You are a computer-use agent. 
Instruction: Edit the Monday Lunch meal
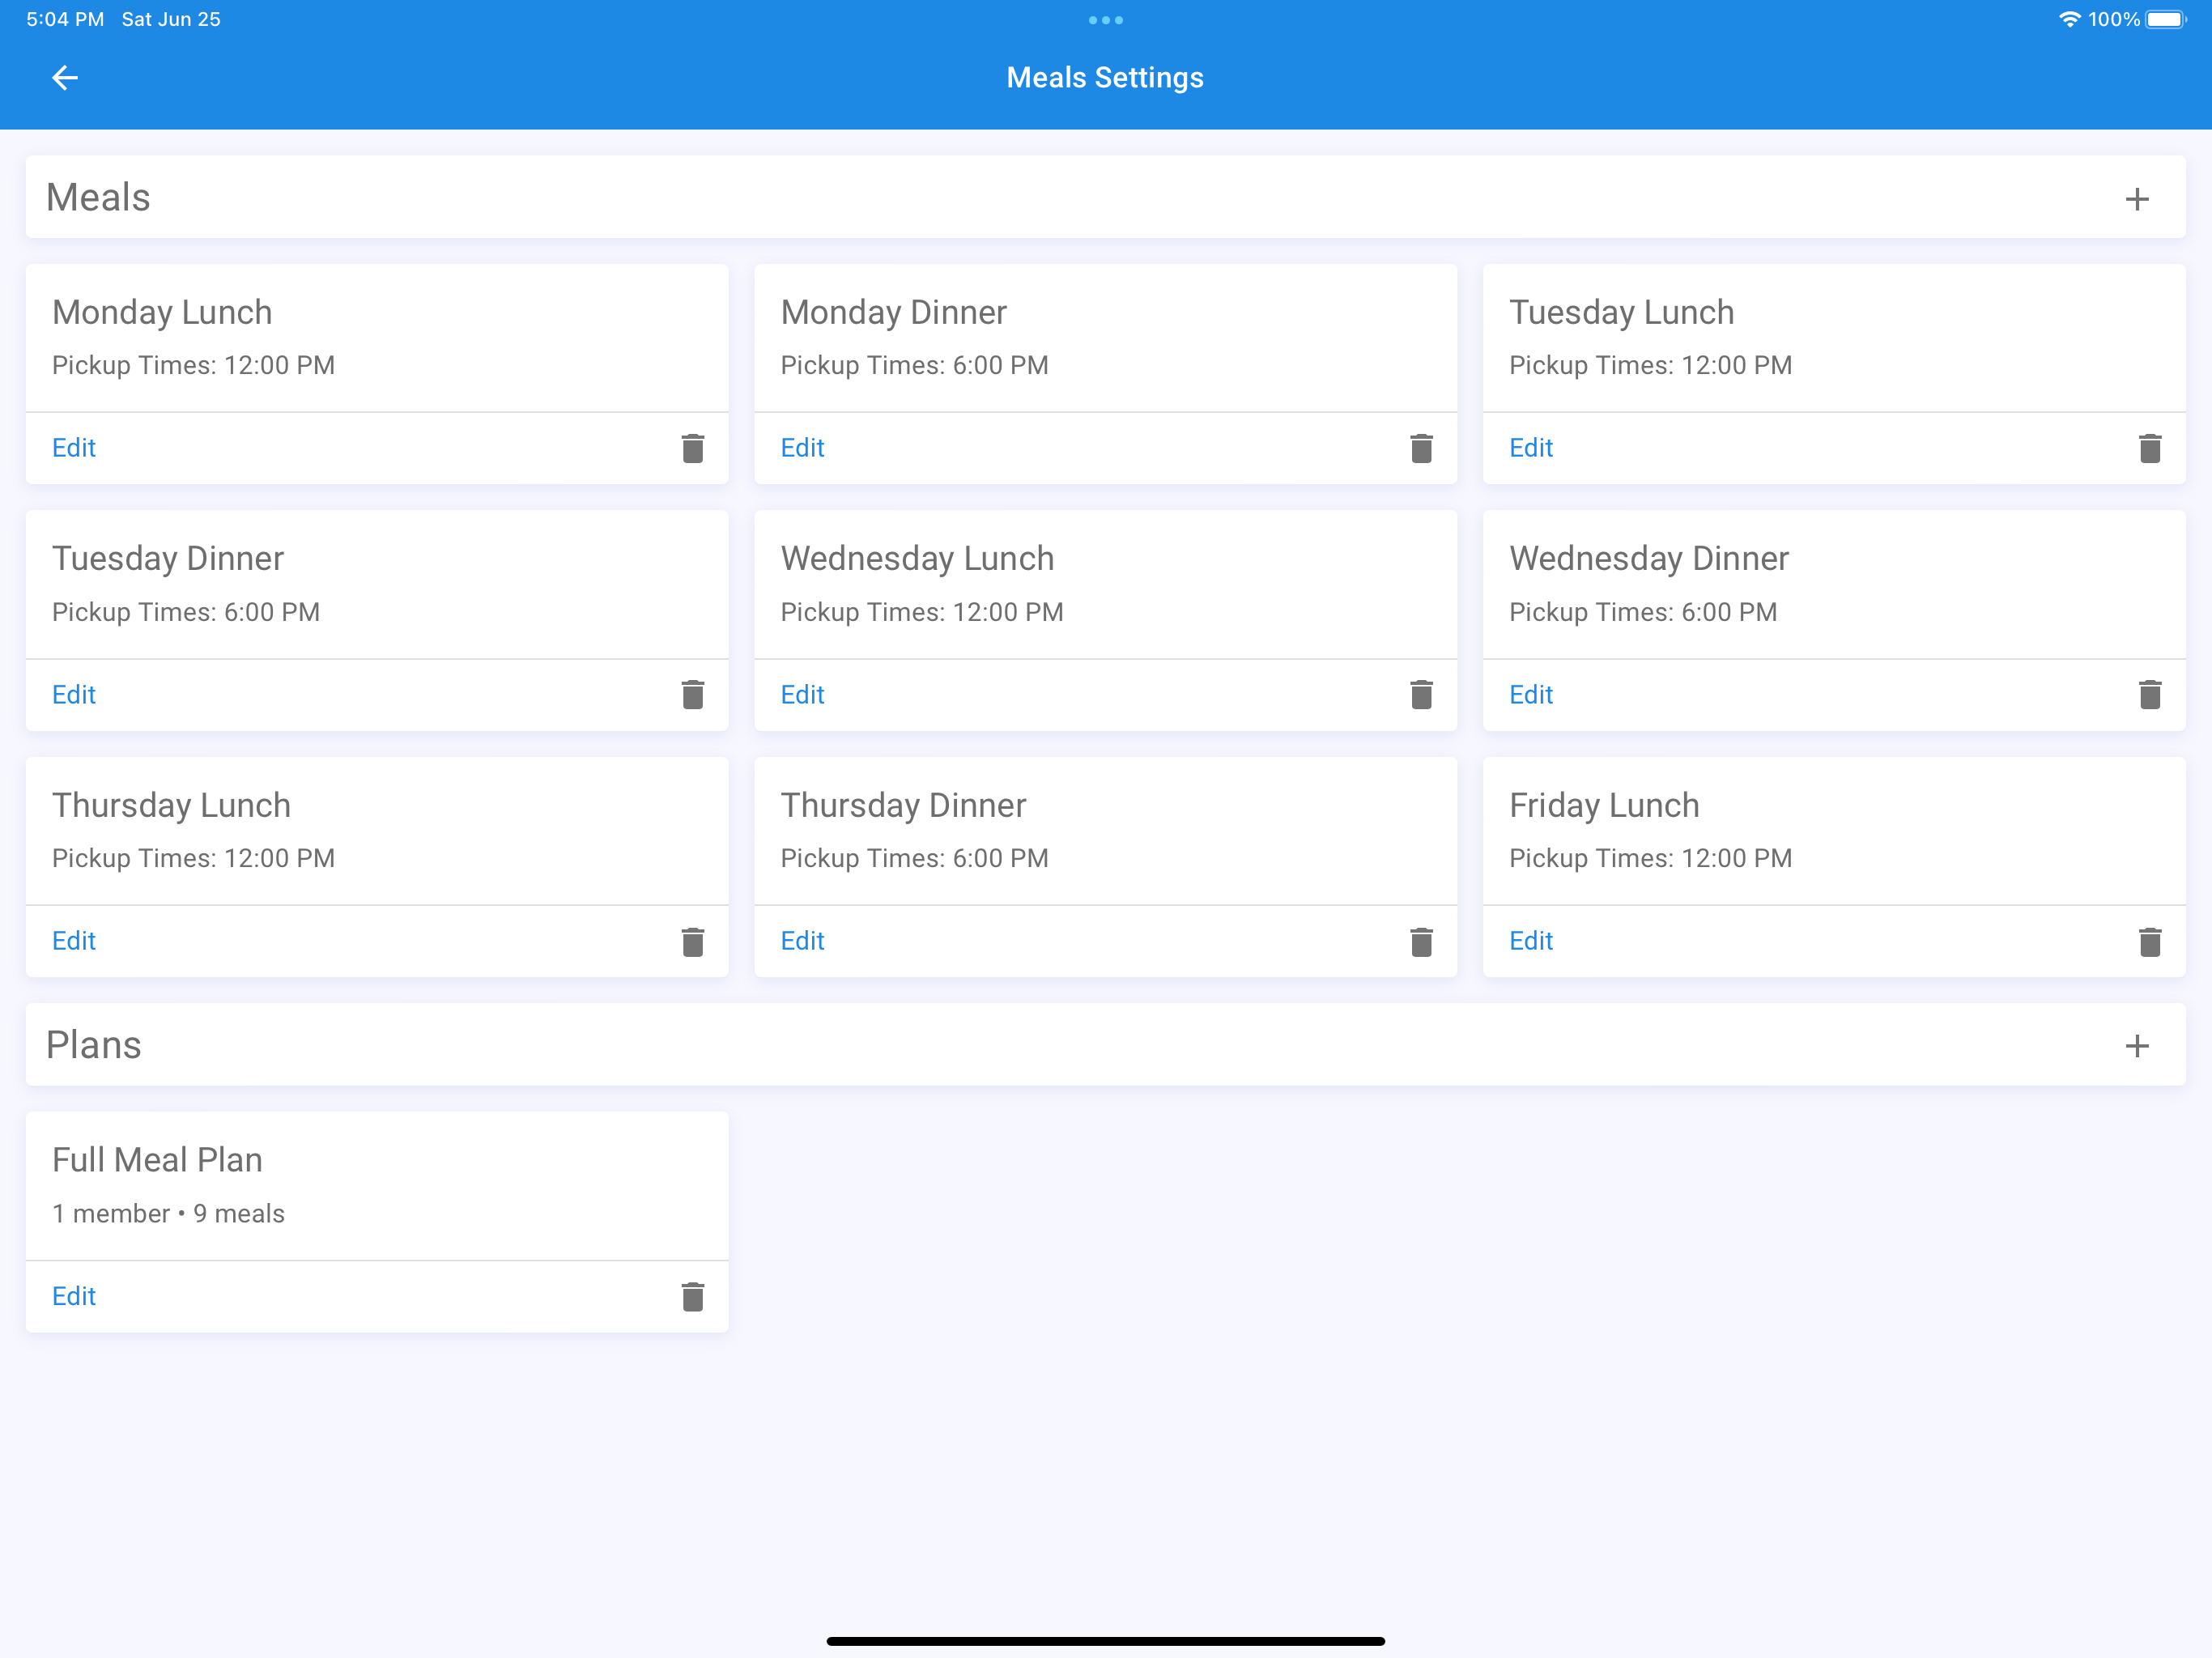point(74,448)
